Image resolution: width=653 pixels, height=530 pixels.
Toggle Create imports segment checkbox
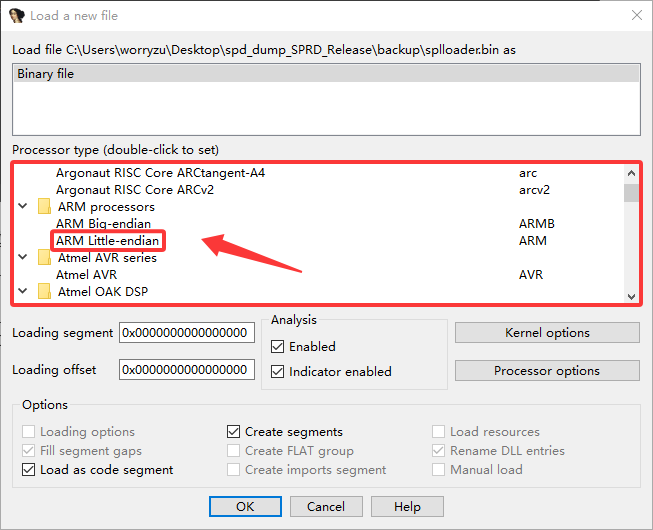tap(234, 470)
